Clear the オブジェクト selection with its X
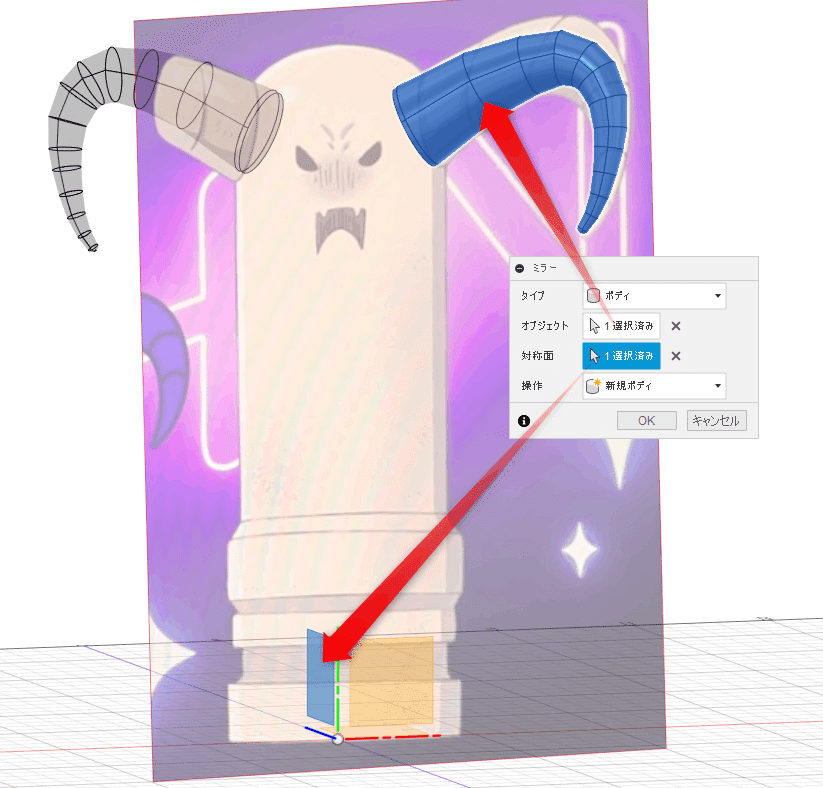Viewport: 823px width, 788px height. [x=676, y=326]
